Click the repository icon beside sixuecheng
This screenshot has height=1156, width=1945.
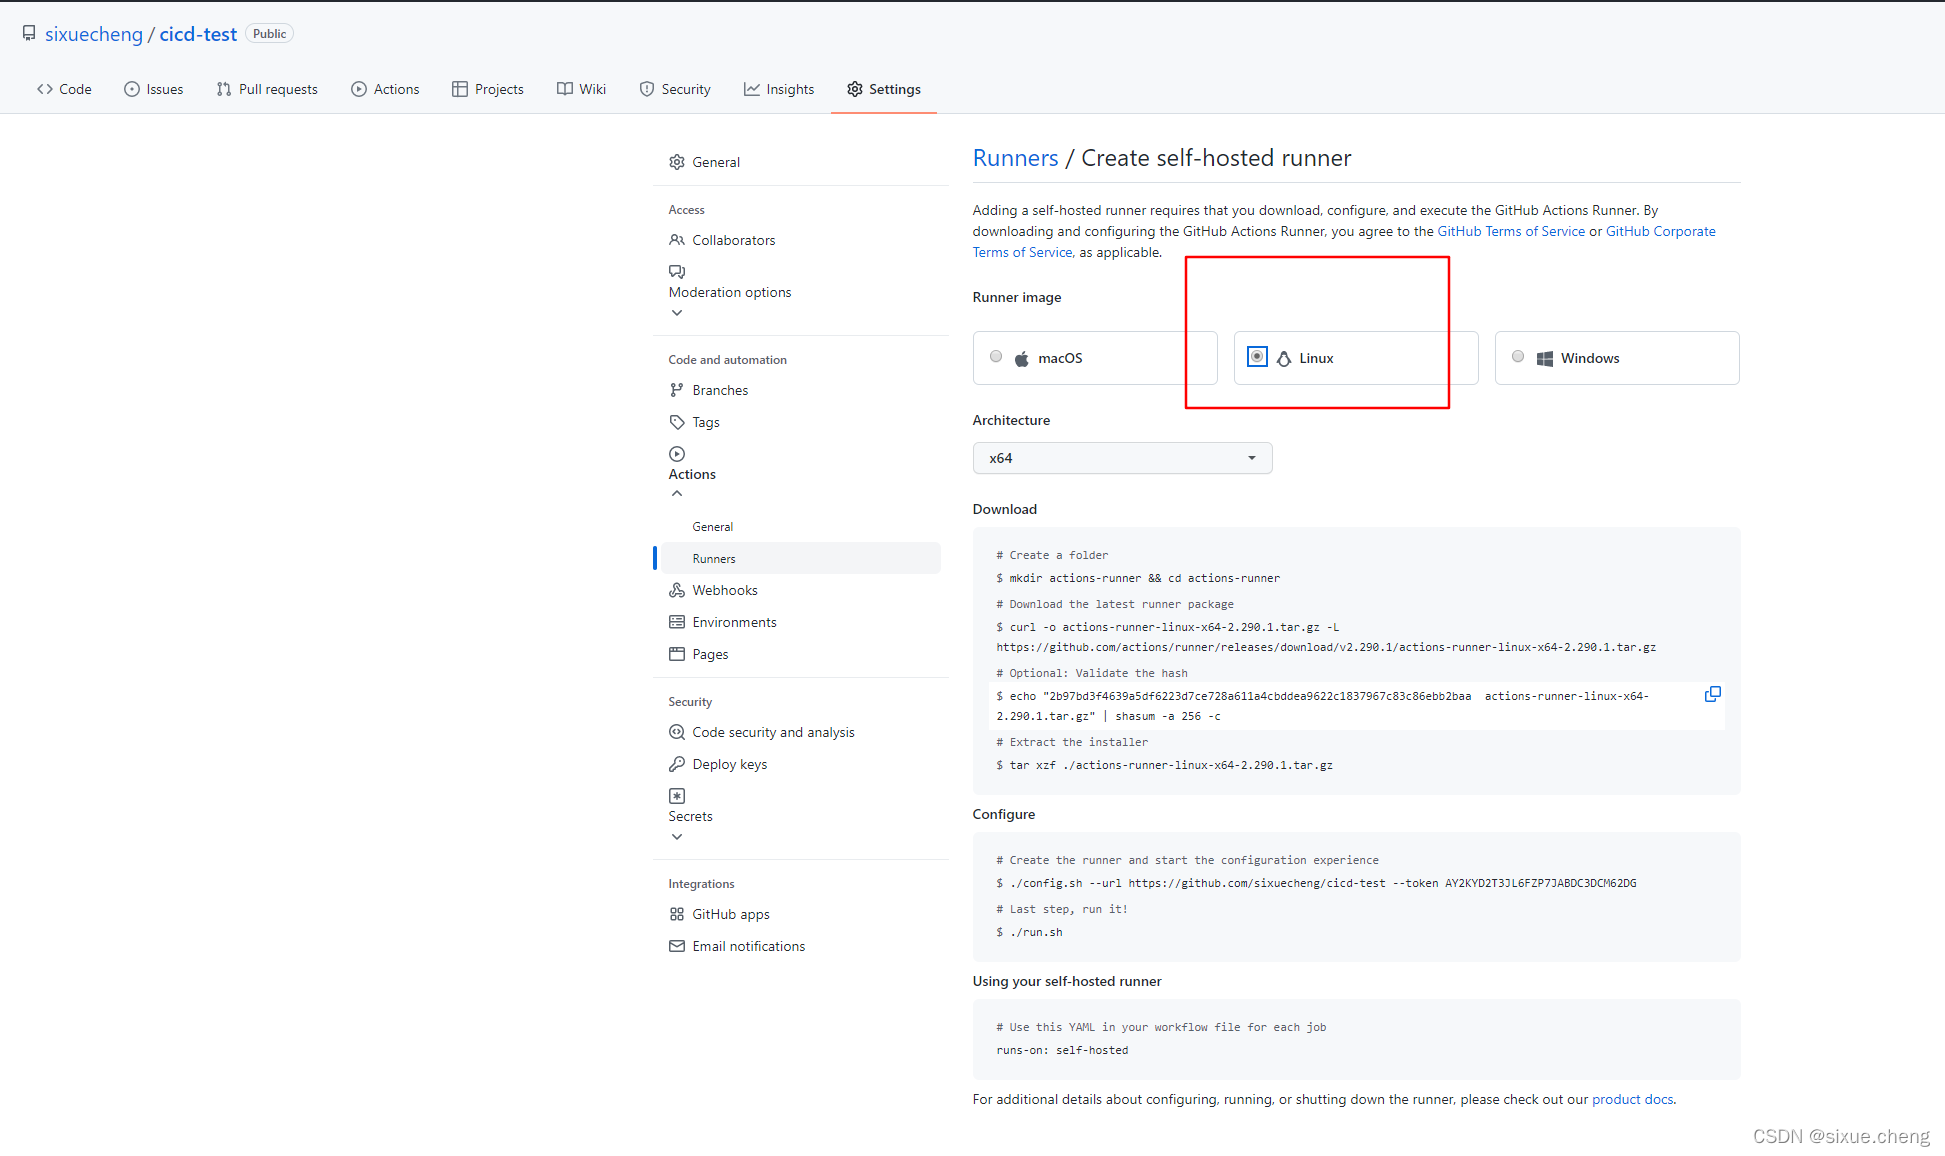click(29, 34)
